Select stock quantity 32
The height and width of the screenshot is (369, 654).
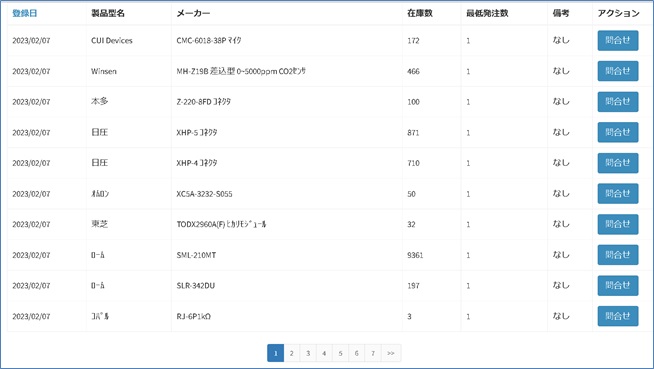pos(411,224)
